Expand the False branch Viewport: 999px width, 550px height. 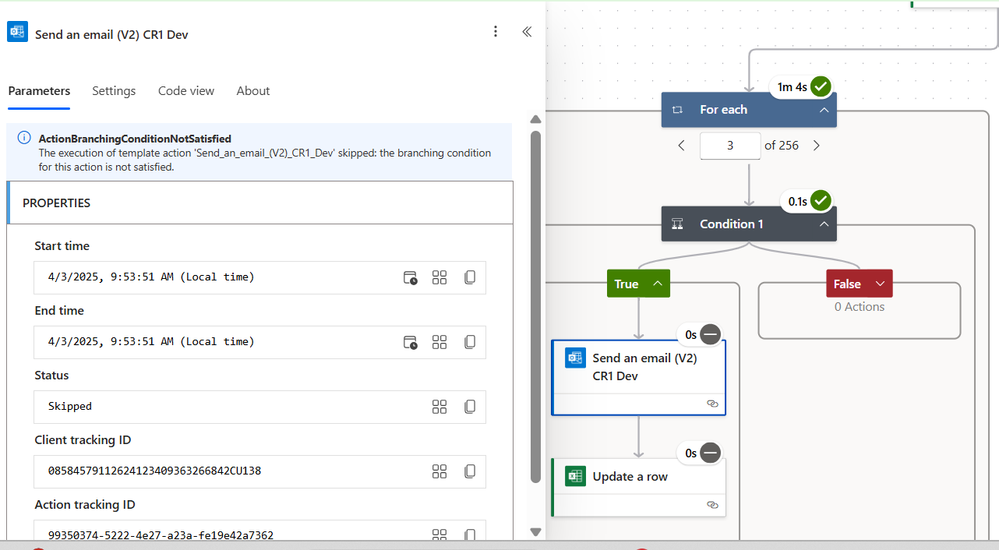880,284
